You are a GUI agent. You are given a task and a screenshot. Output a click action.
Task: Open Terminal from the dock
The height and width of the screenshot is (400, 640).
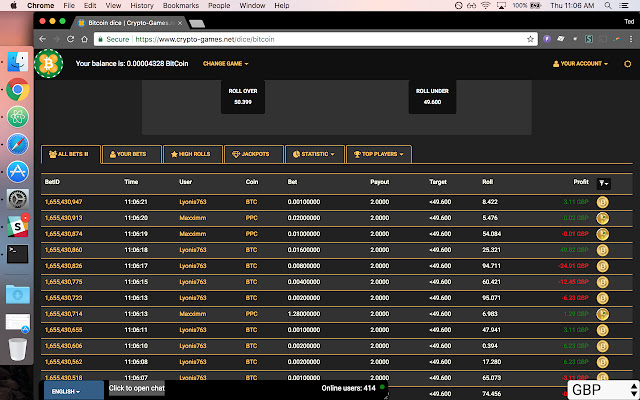(x=18, y=253)
